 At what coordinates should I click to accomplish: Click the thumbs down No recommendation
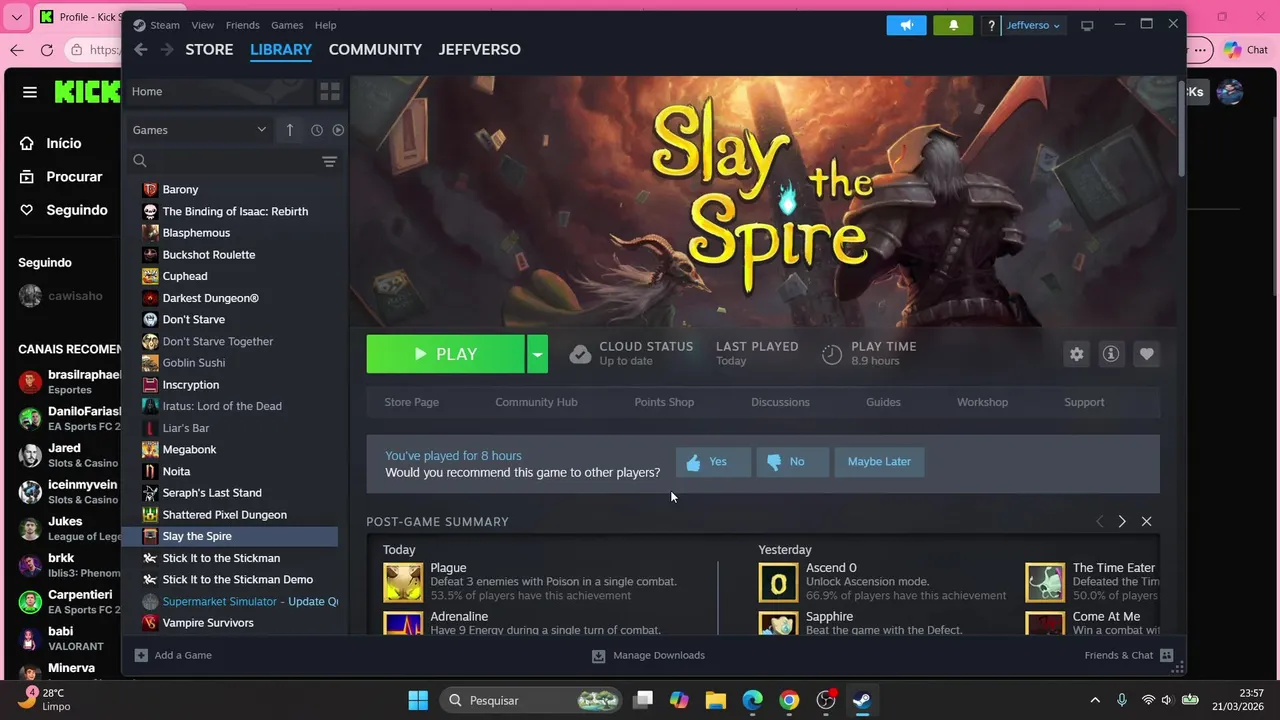(792, 462)
